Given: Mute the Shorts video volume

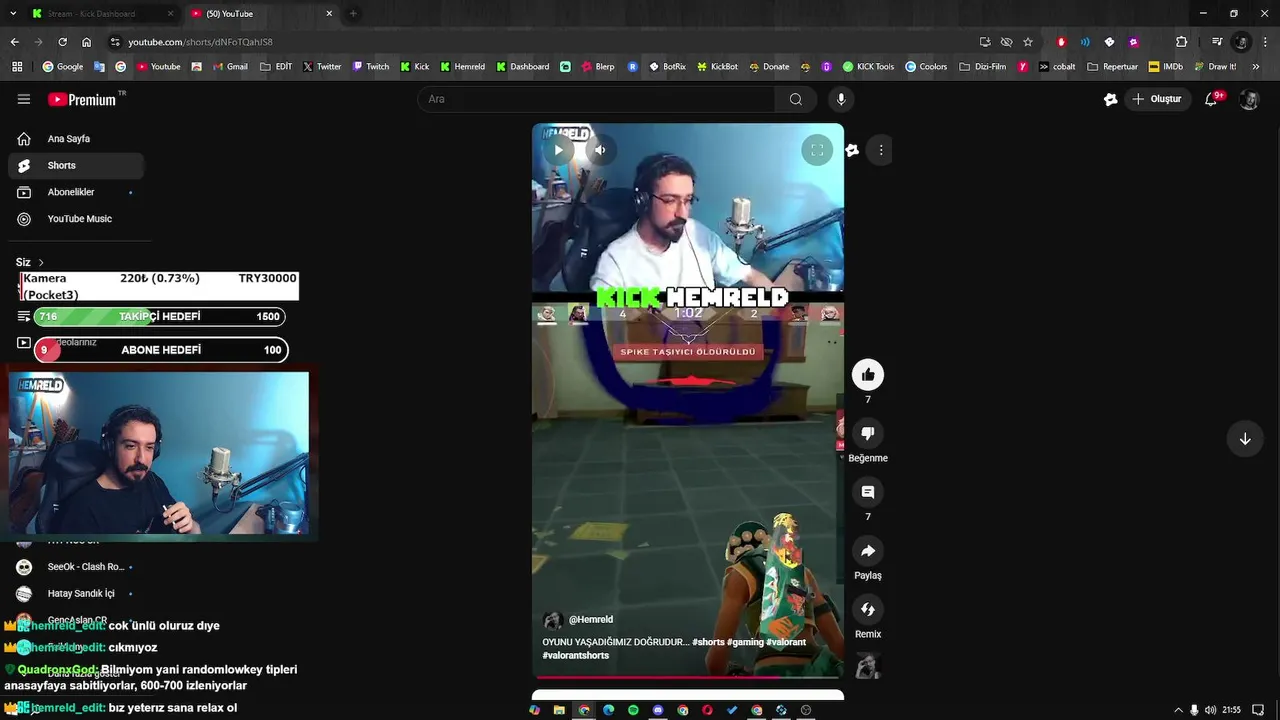Looking at the screenshot, I should [600, 150].
